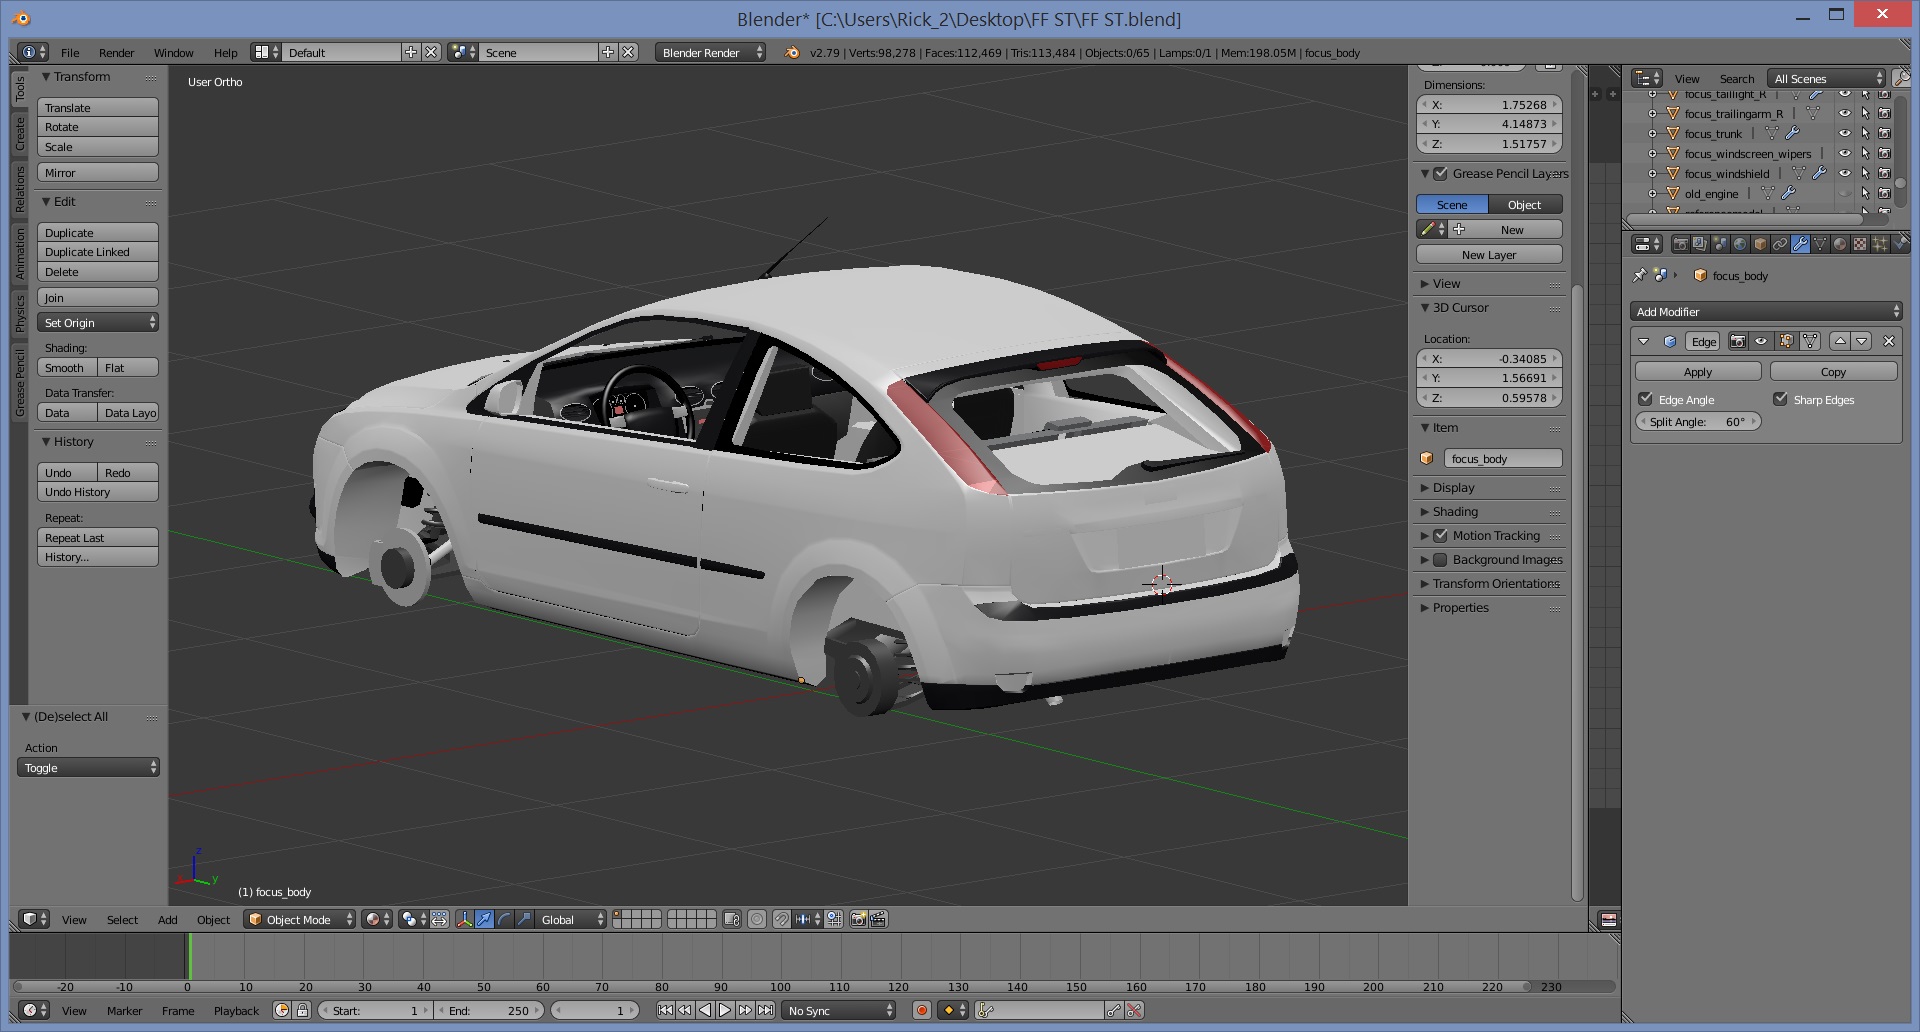Toggle Edge Split modifier edit mode display

pos(1786,341)
